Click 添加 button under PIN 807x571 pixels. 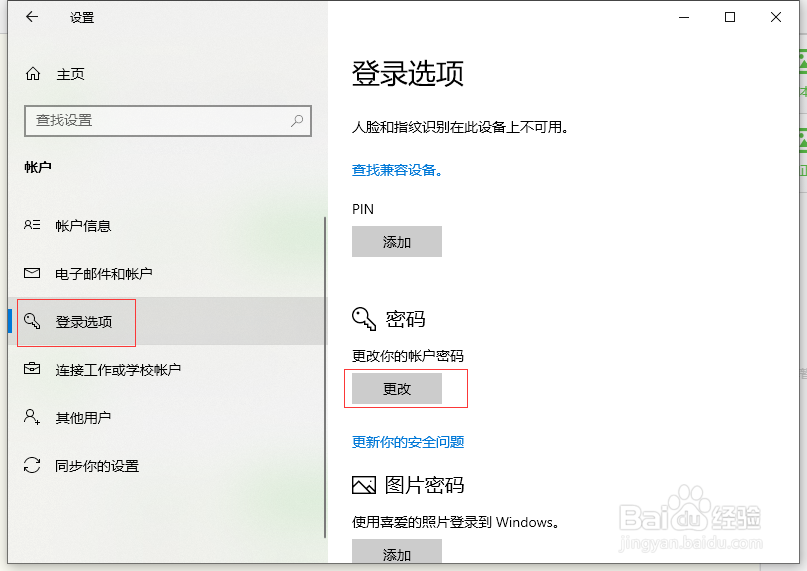coord(397,241)
